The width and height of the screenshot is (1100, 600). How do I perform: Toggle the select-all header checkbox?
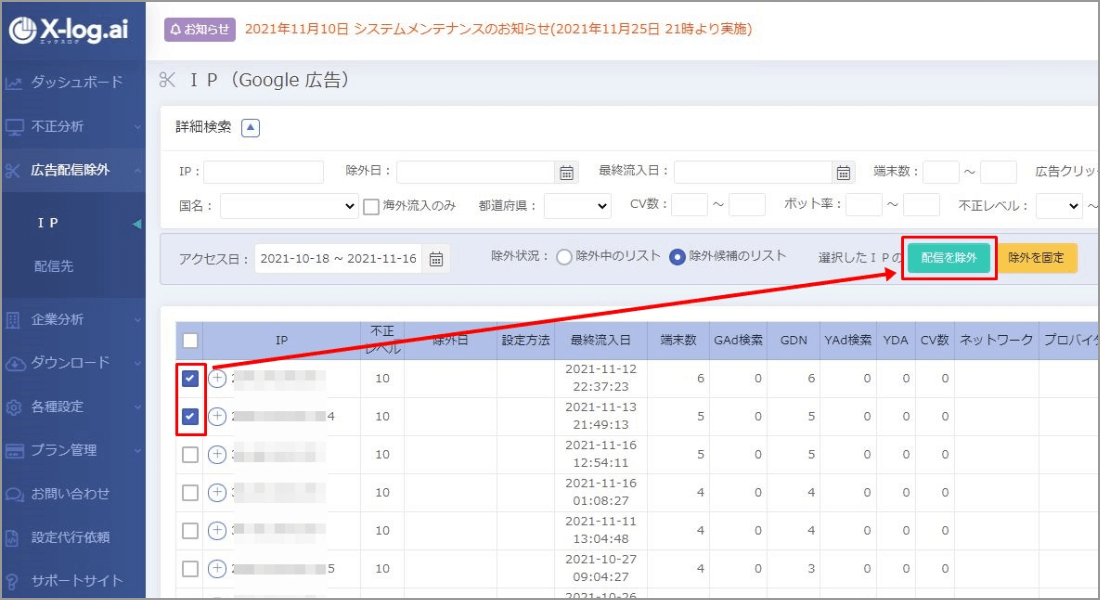pos(190,340)
